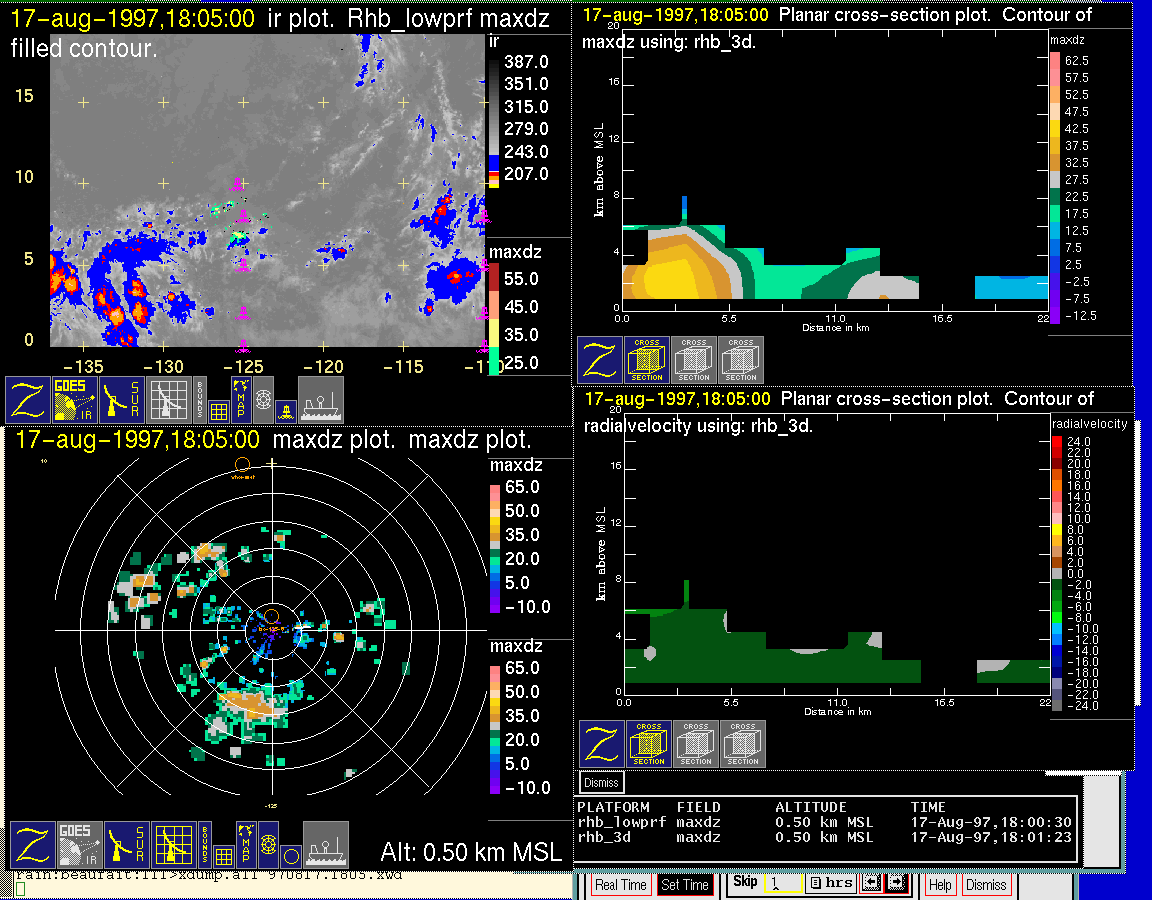Click the ship platform icon under the ir plot
This screenshot has width=1152, height=900.
tap(321, 399)
